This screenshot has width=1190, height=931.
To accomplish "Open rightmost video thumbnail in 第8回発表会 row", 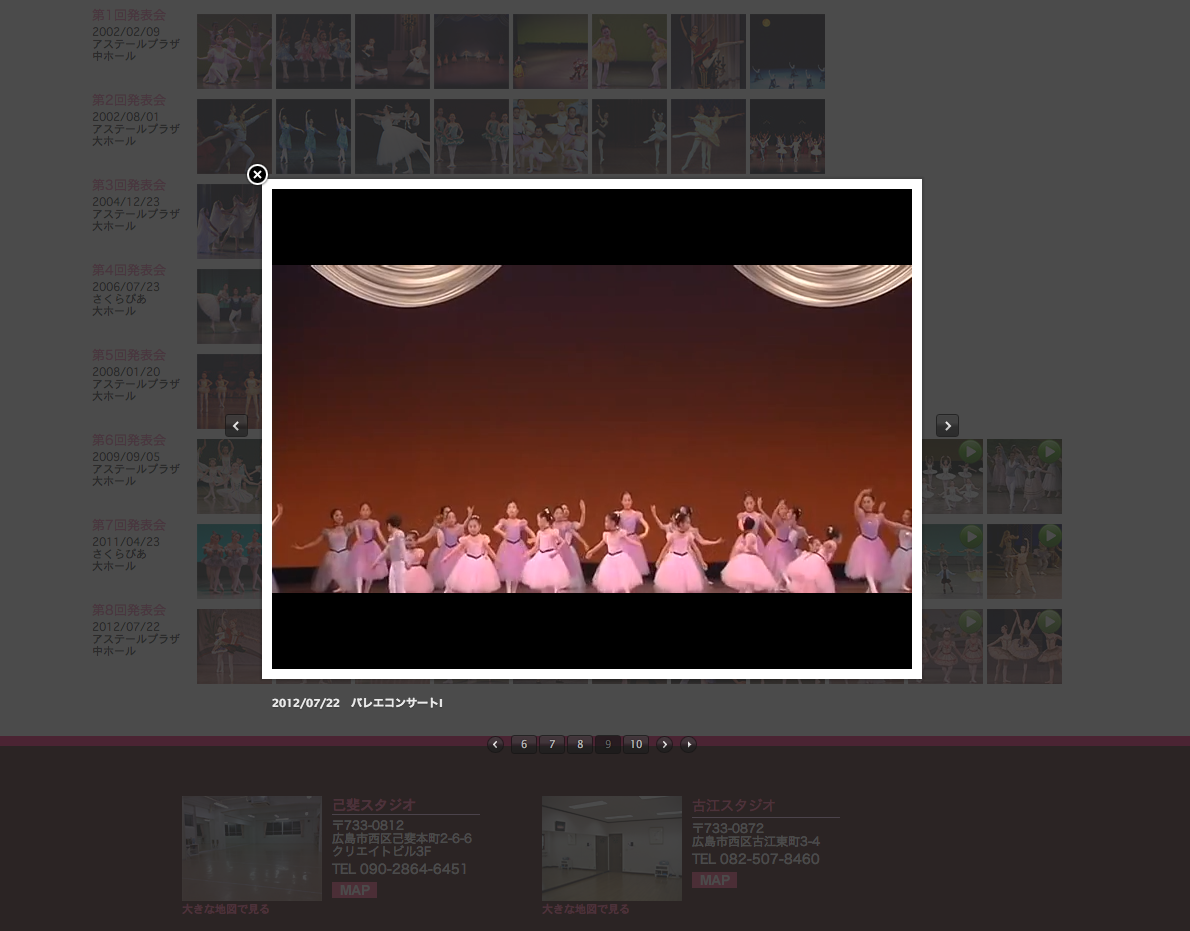I will pyautogui.click(x=1024, y=646).
